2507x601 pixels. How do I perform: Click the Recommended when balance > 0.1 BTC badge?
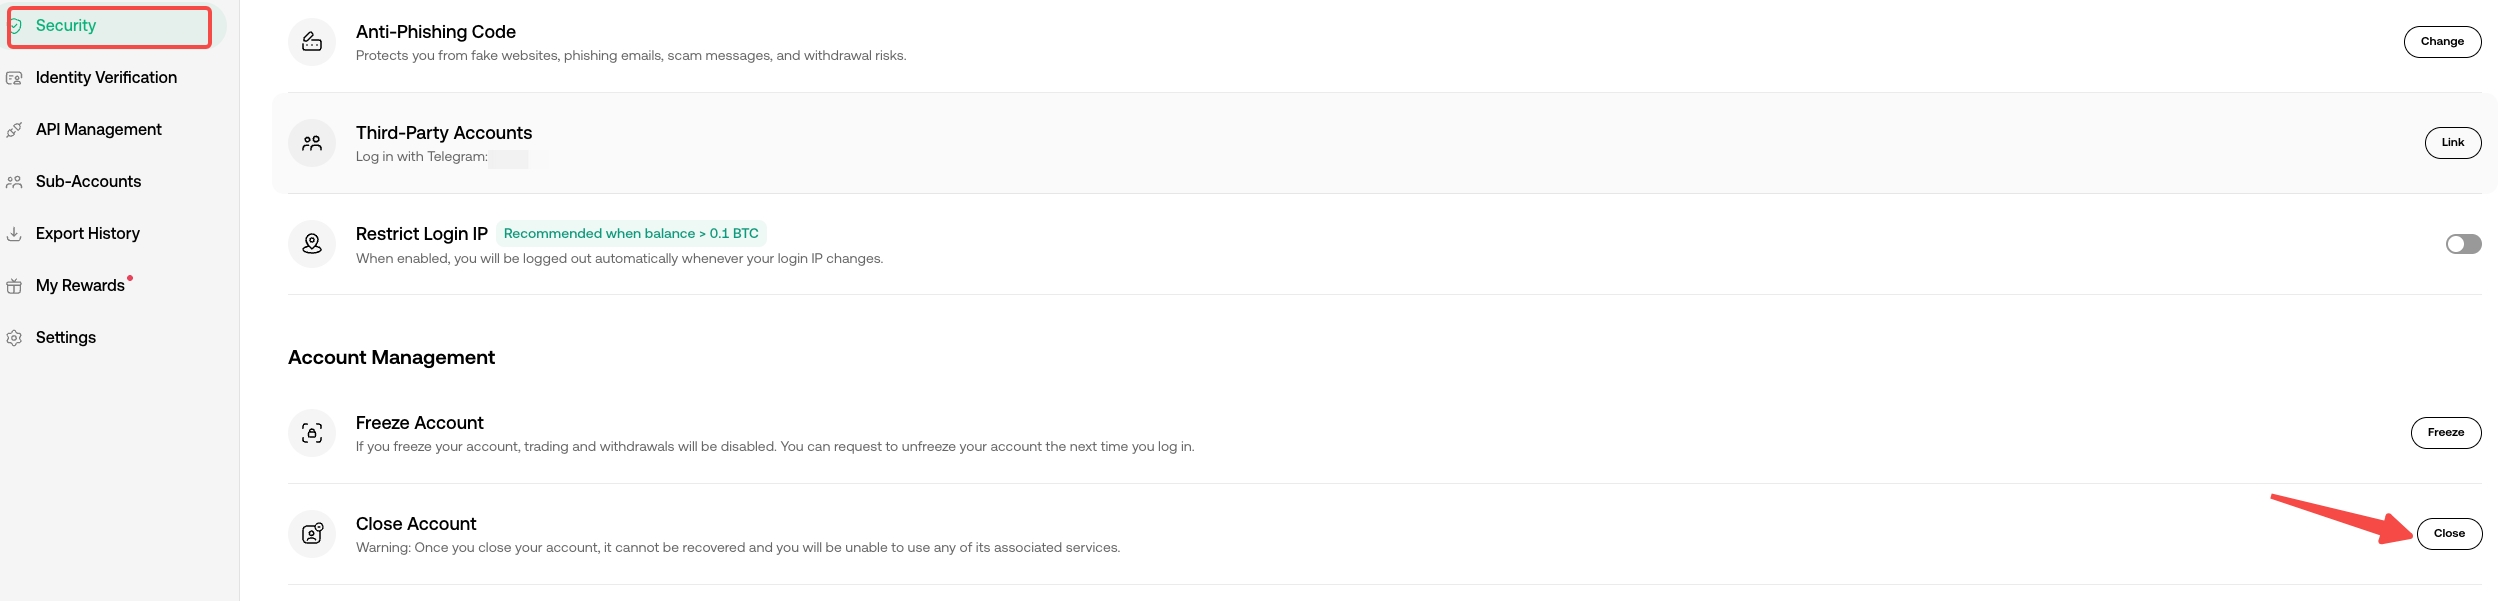(x=631, y=234)
